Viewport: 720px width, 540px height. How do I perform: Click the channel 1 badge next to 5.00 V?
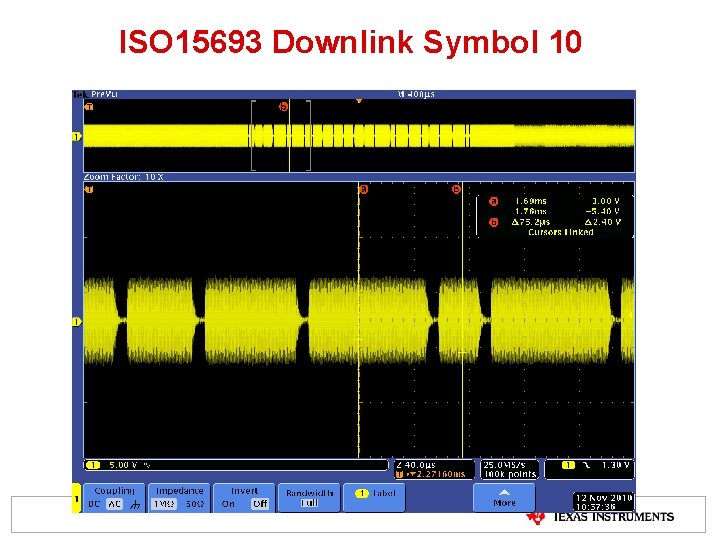93,465
